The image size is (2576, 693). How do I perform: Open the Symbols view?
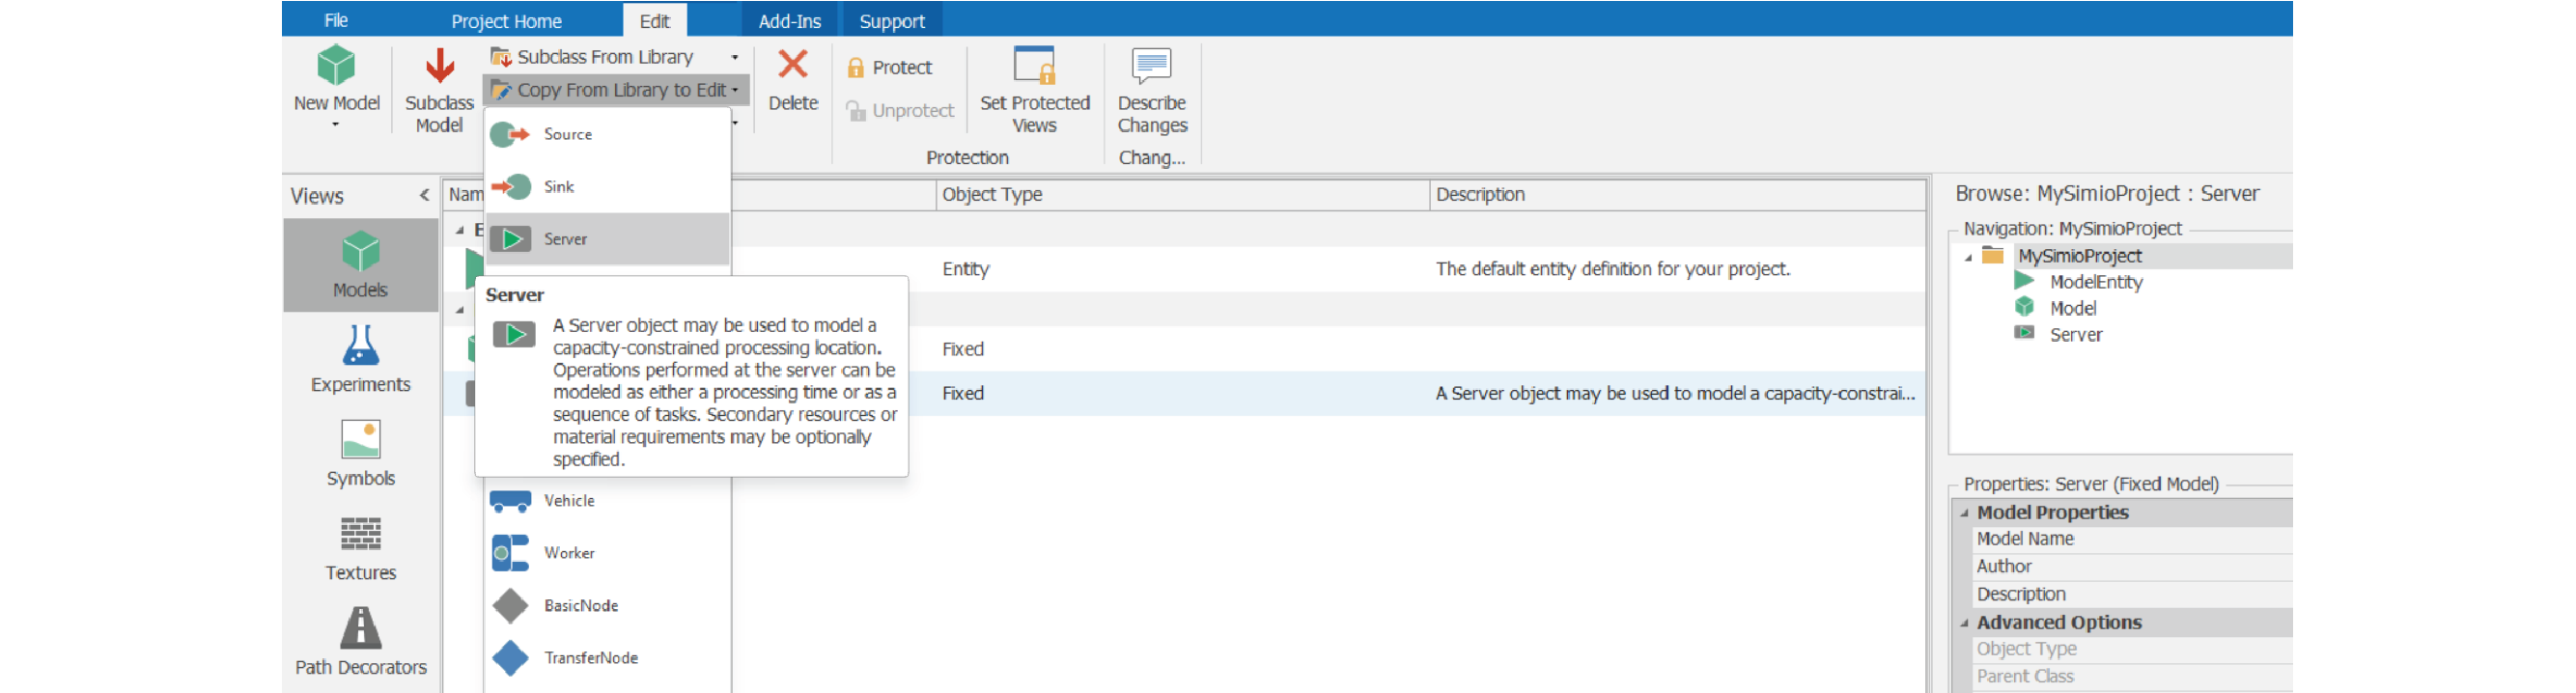coord(360,453)
